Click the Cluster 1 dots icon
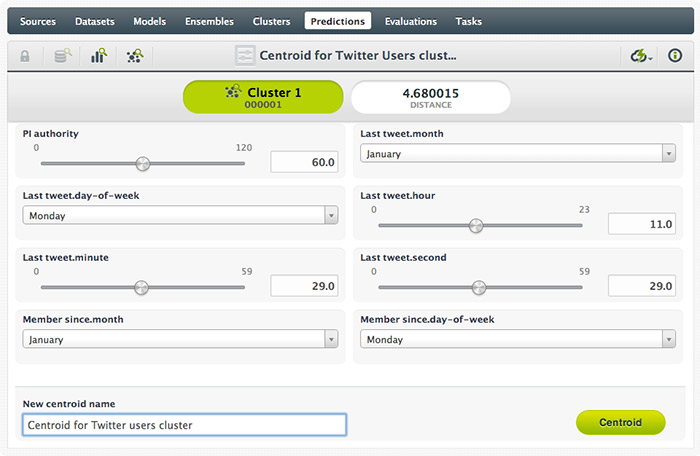Screen dimensions: 700x456 click(232, 92)
